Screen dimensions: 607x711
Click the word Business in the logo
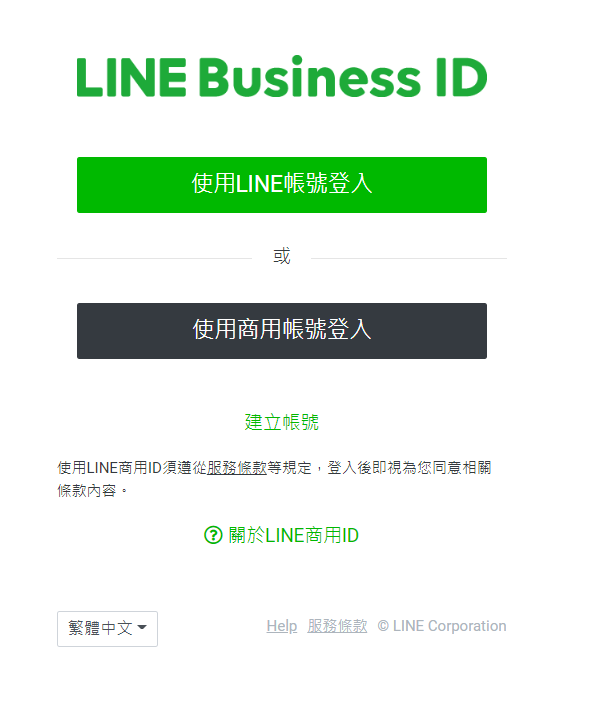tap(311, 77)
